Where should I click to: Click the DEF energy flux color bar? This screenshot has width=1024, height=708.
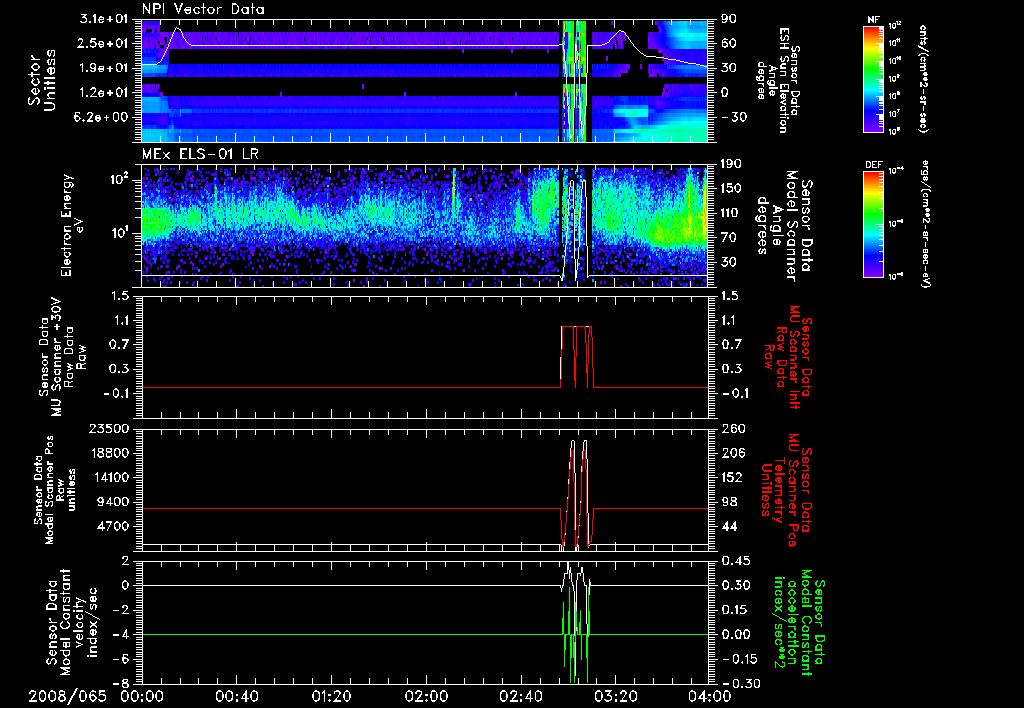pyautogui.click(x=873, y=224)
